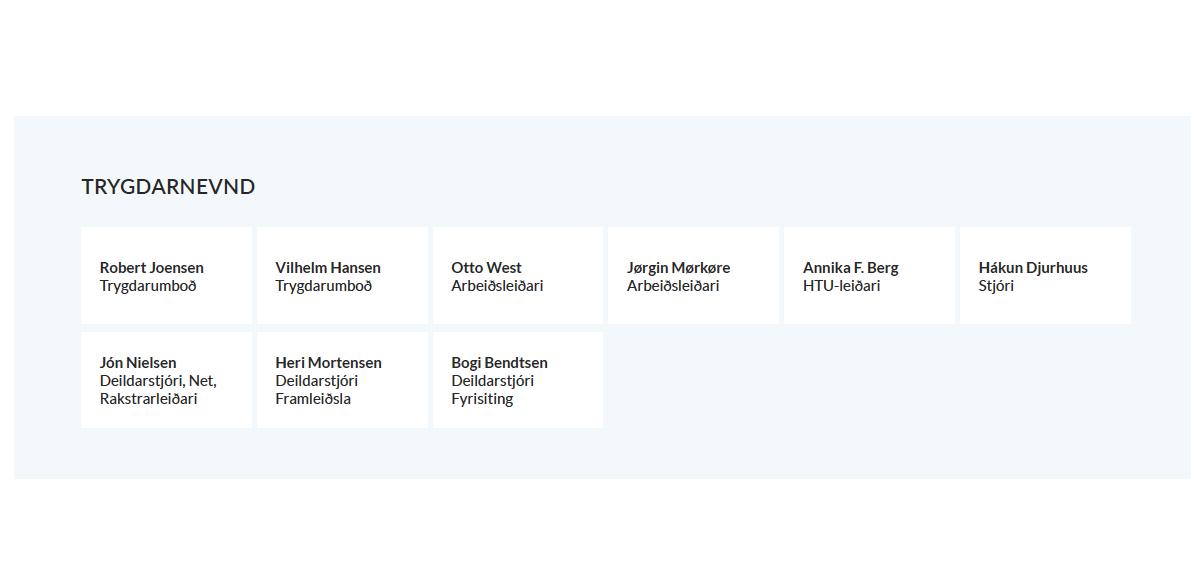Click Arbeiðsleiðari under Otto West
The height and width of the screenshot is (568, 1200).
coord(497,286)
